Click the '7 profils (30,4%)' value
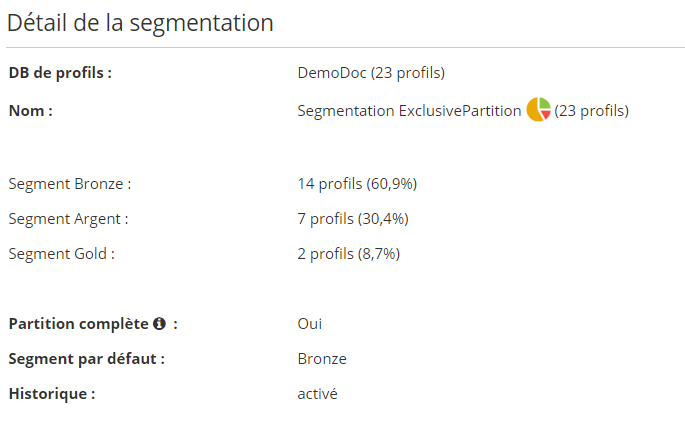 [x=353, y=219]
